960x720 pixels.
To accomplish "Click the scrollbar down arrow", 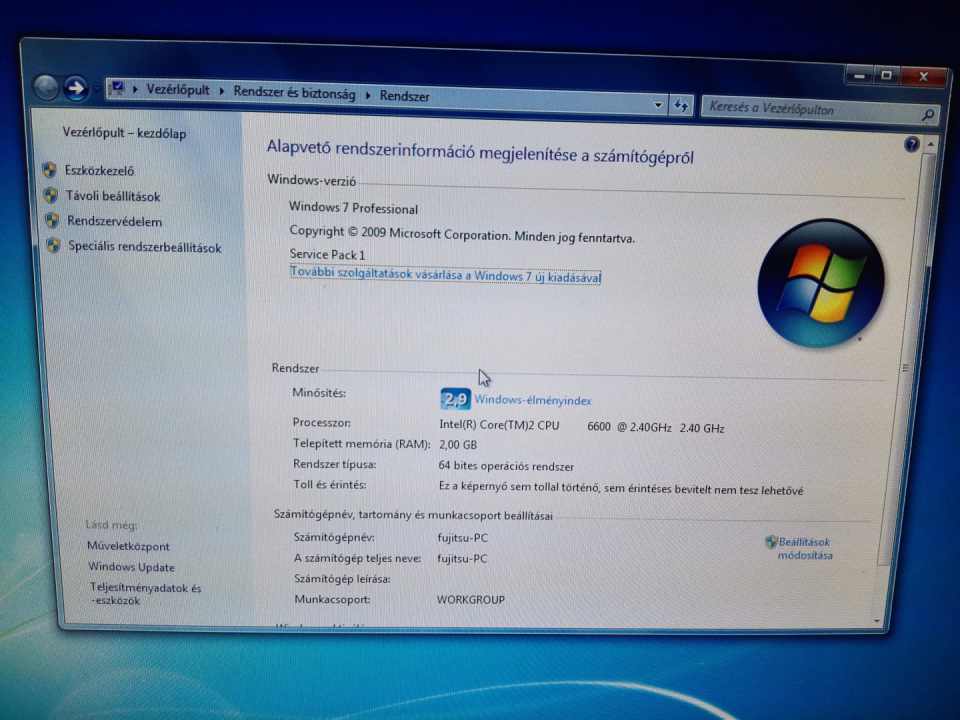I will (x=877, y=621).
